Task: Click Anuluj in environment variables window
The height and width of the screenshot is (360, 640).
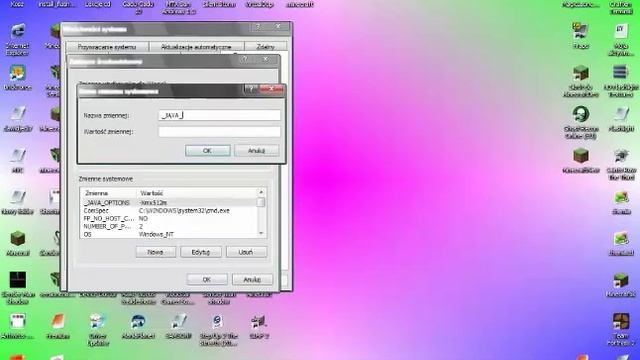Action: pyautogui.click(x=252, y=280)
